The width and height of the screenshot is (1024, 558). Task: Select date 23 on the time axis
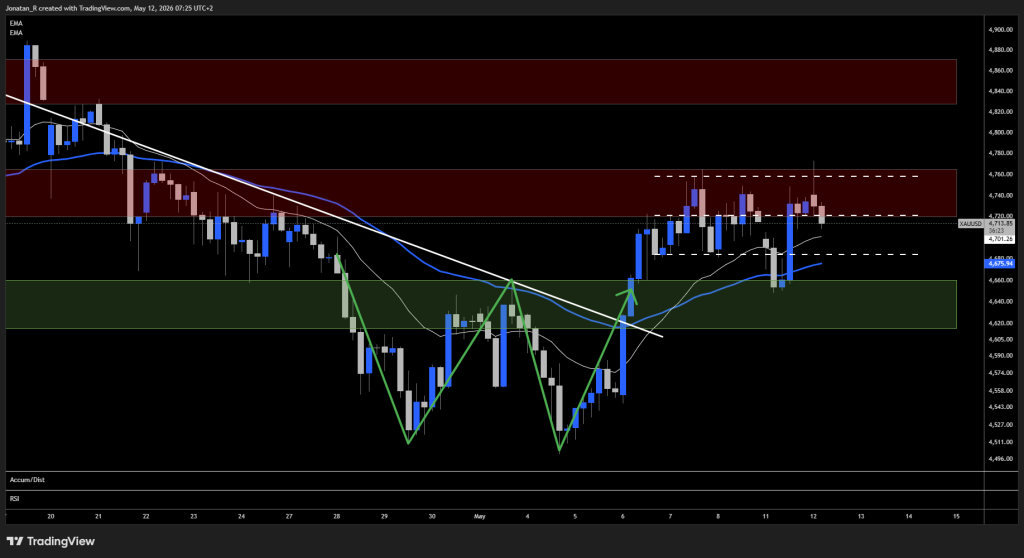pos(194,516)
